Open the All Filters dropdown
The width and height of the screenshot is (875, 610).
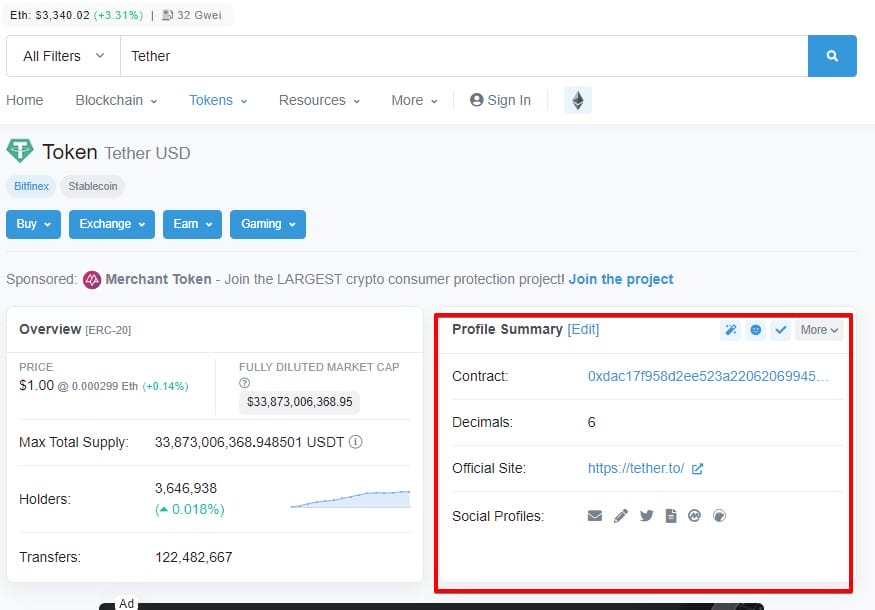(x=63, y=56)
